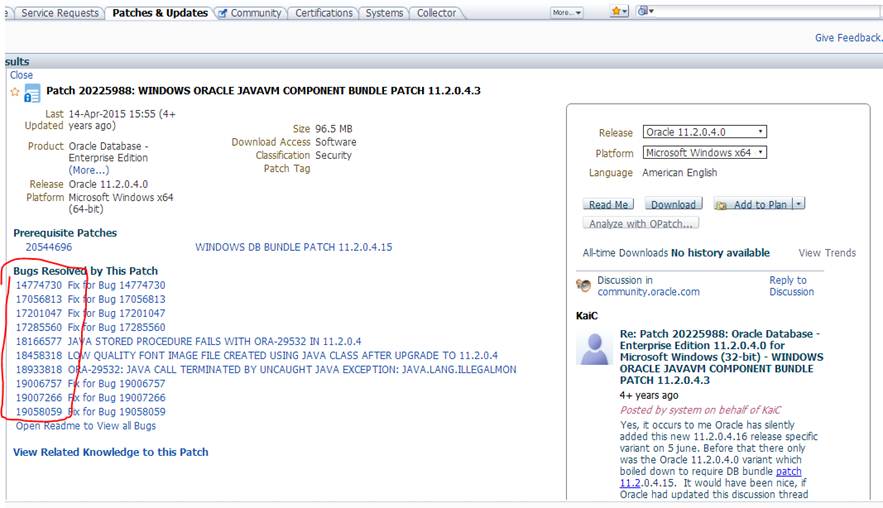Viewport: 883px width, 508px height.
Task: Select the KaiC author name
Action: pyautogui.click(x=586, y=316)
